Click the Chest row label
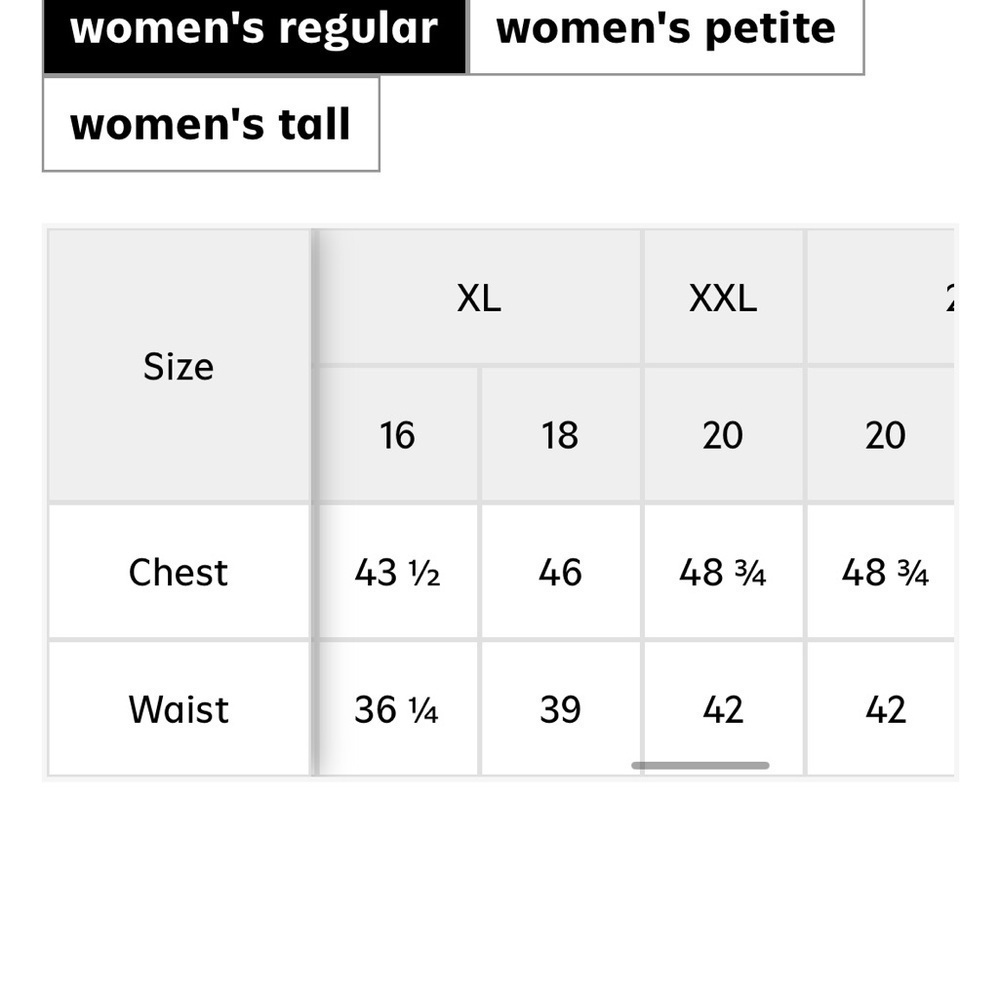Image resolution: width=1000 pixels, height=1000 pixels. (179, 572)
